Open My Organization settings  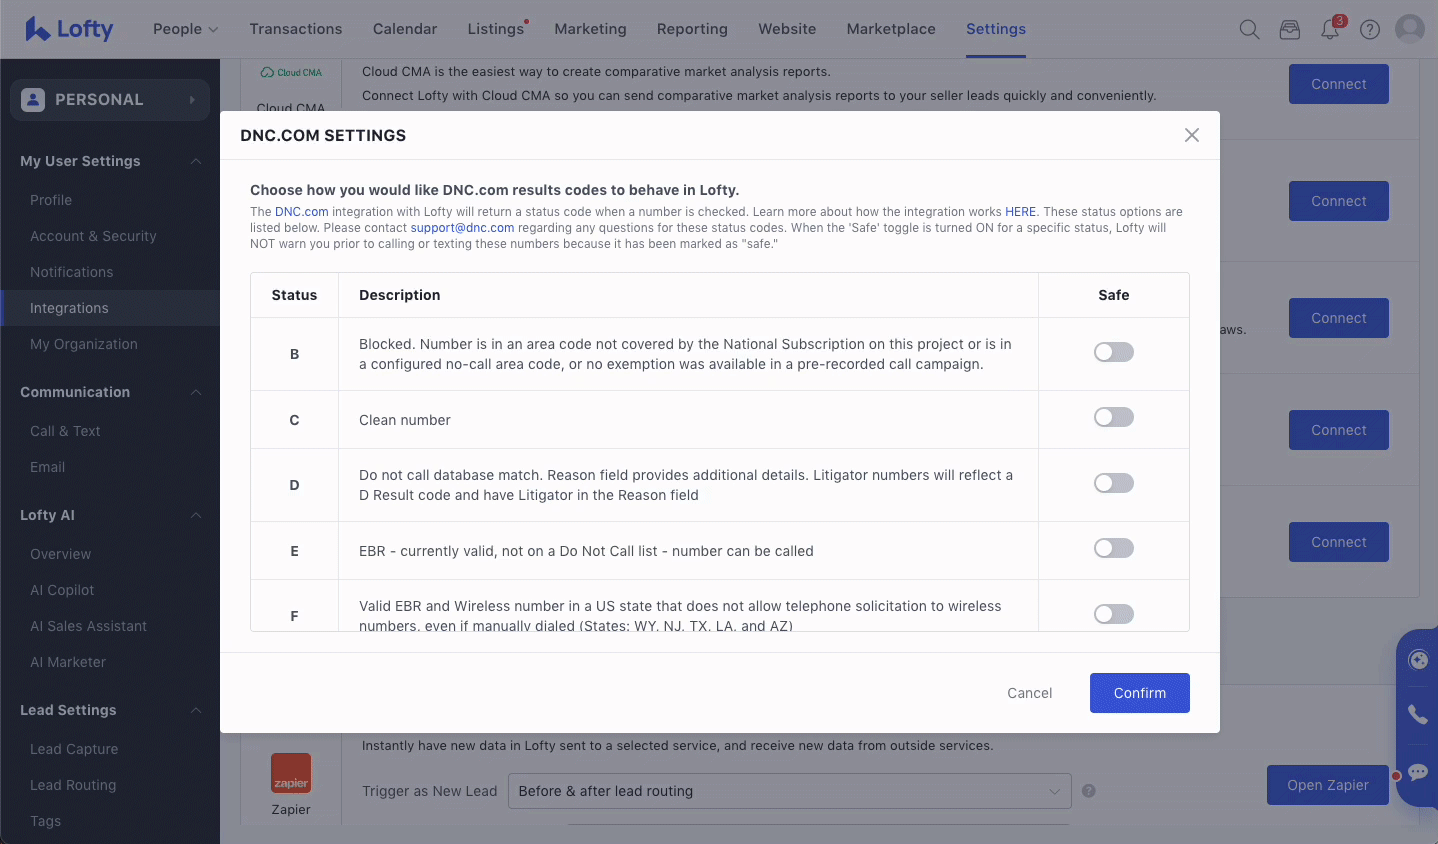click(84, 344)
